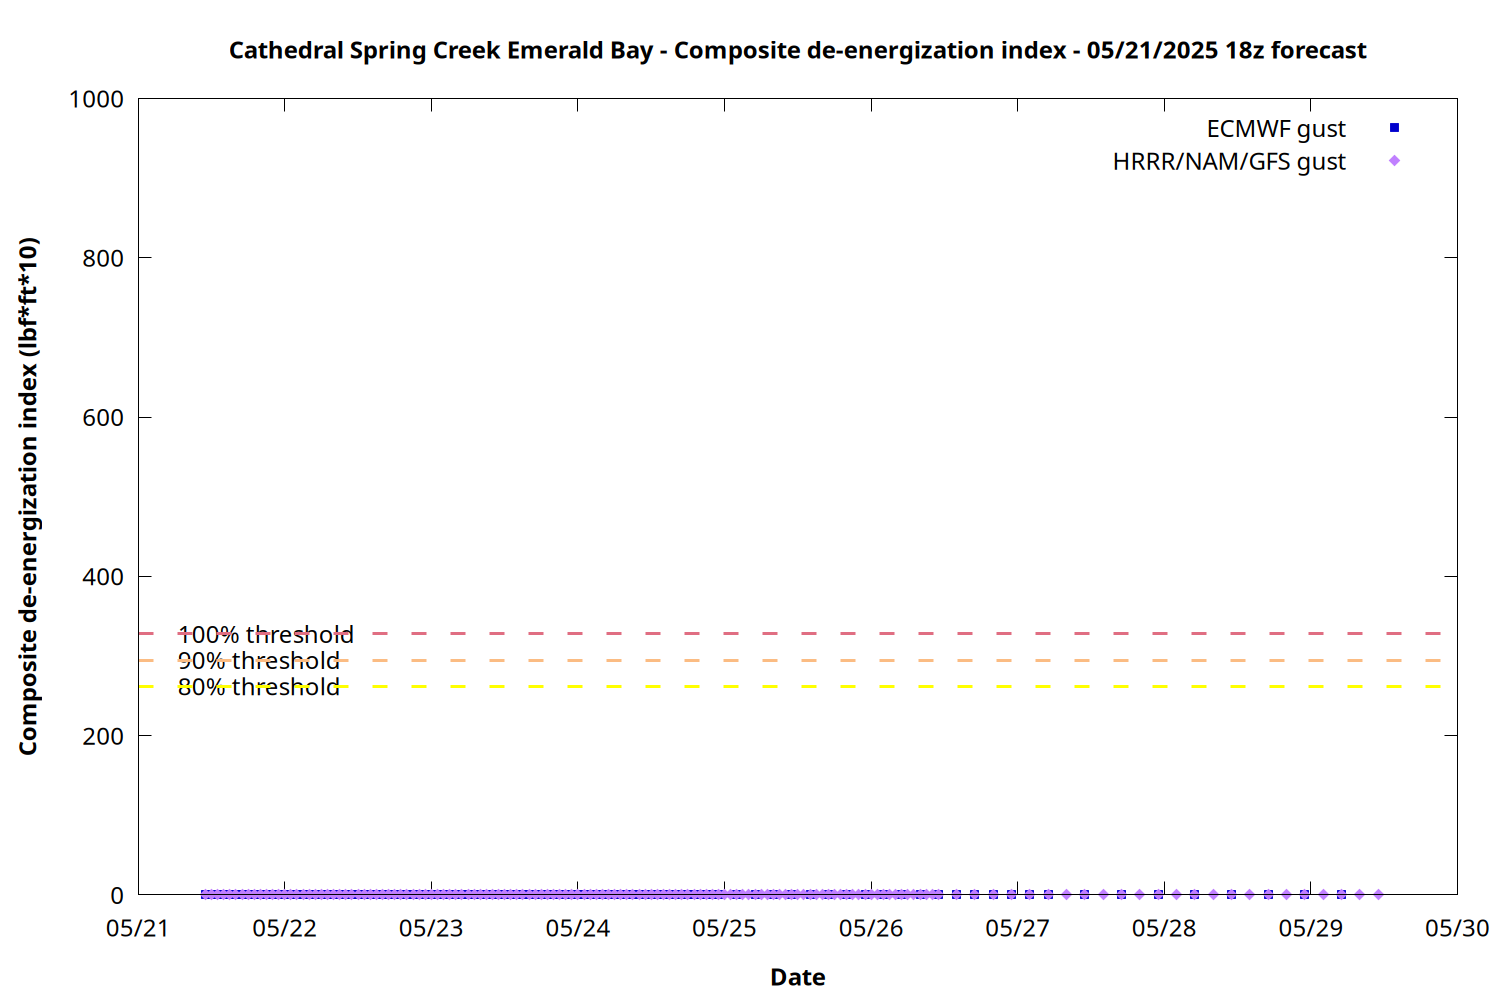Click the x-axis date 05/22
This screenshot has width=1500, height=1000.
tap(285, 929)
